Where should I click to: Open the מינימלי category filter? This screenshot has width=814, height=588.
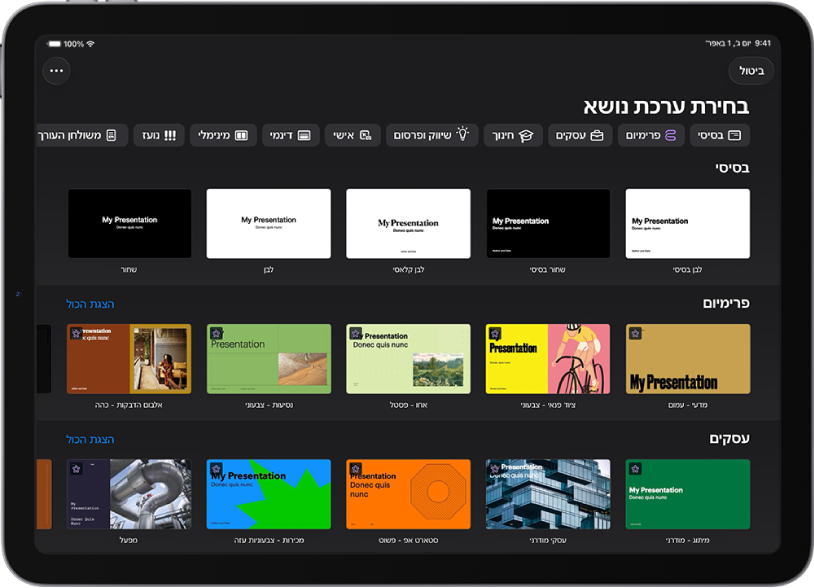click(223, 135)
